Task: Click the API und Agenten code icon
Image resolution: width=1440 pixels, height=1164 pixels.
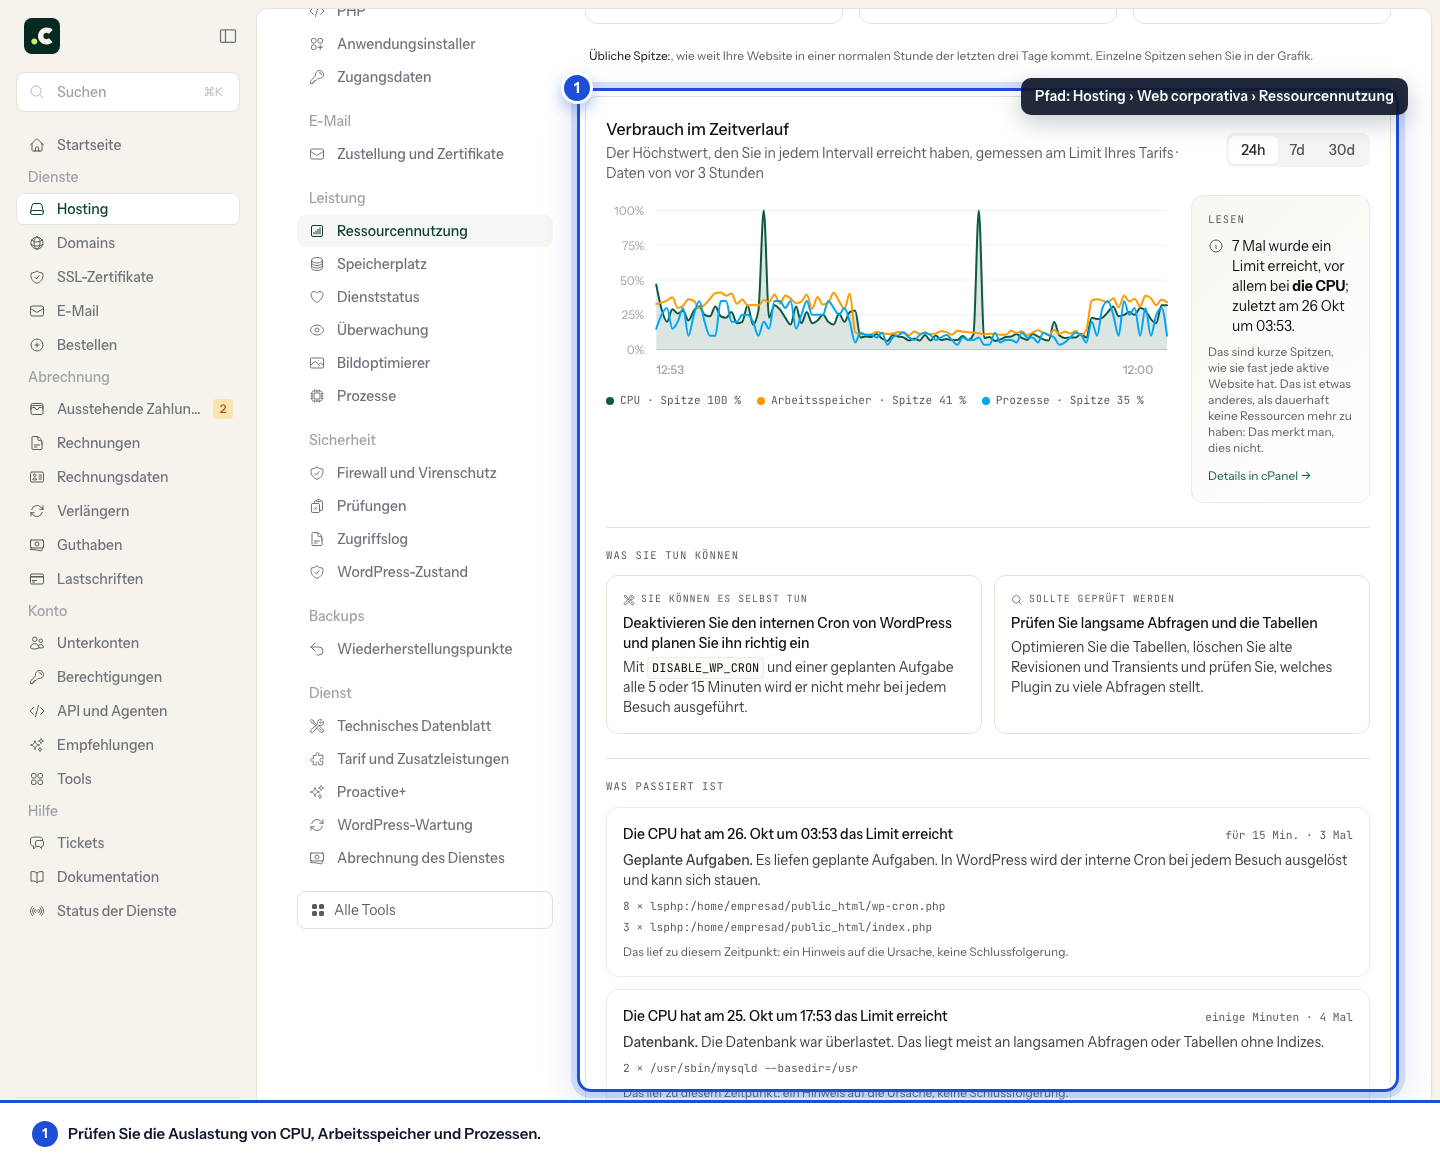Action: (x=37, y=711)
